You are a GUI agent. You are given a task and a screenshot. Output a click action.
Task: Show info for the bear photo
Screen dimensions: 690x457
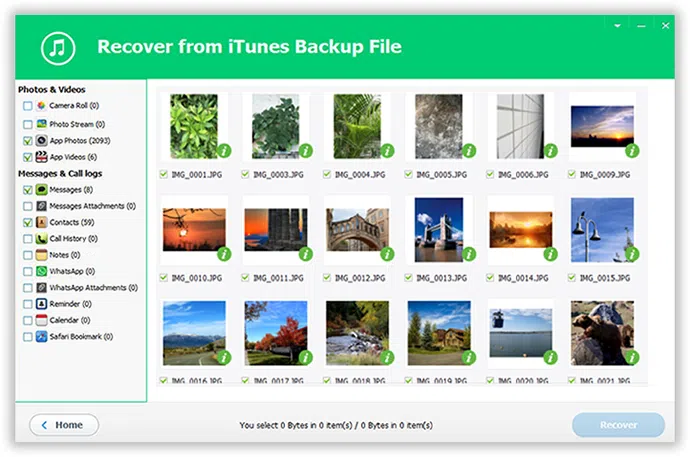coord(632,357)
